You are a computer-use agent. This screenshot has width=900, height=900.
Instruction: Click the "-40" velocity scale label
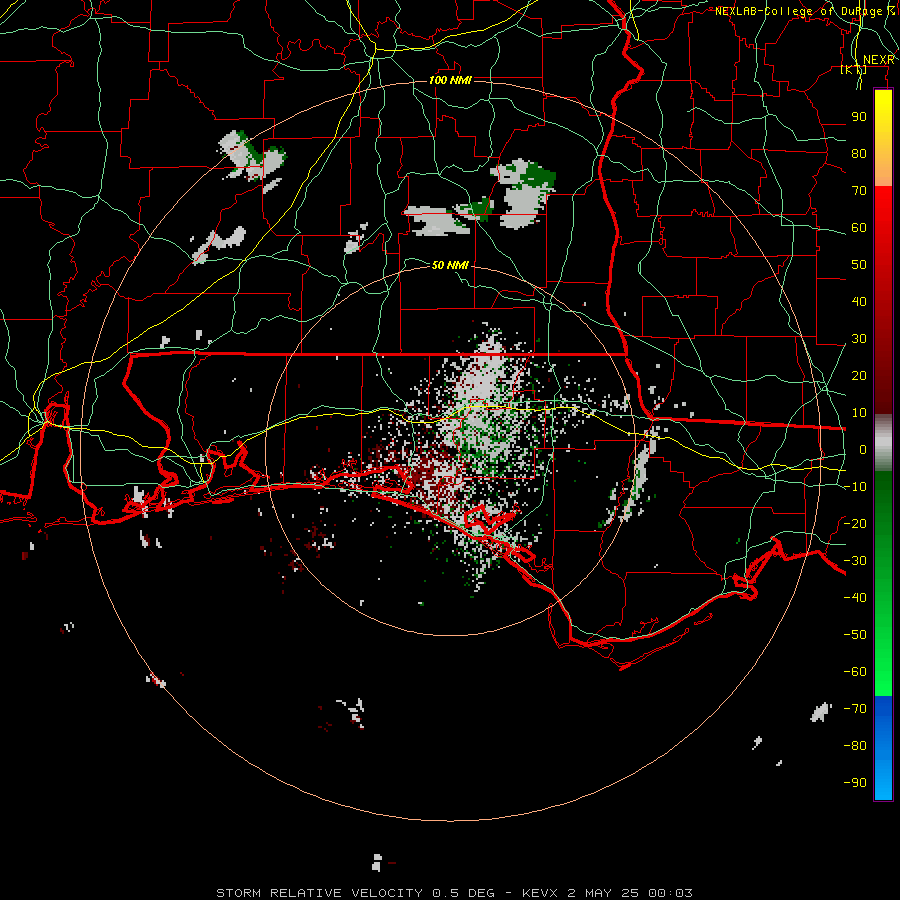(855, 598)
